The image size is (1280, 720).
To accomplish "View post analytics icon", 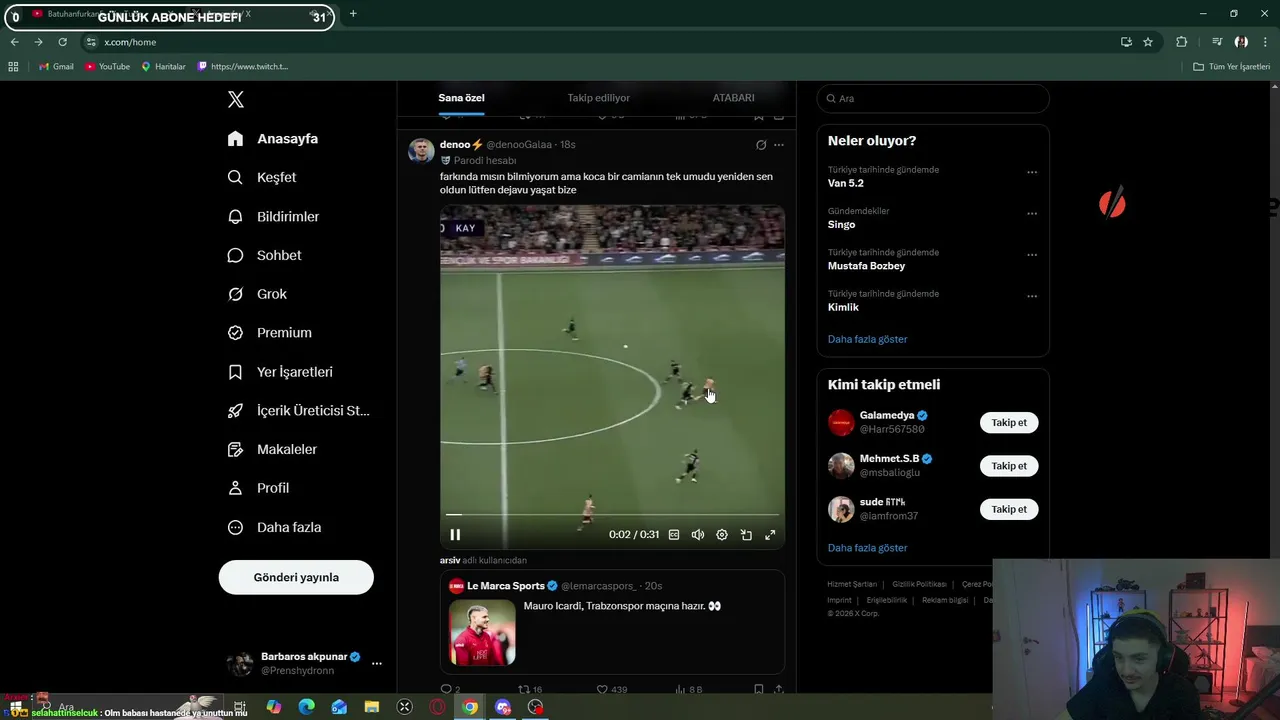I will pyautogui.click(x=689, y=690).
